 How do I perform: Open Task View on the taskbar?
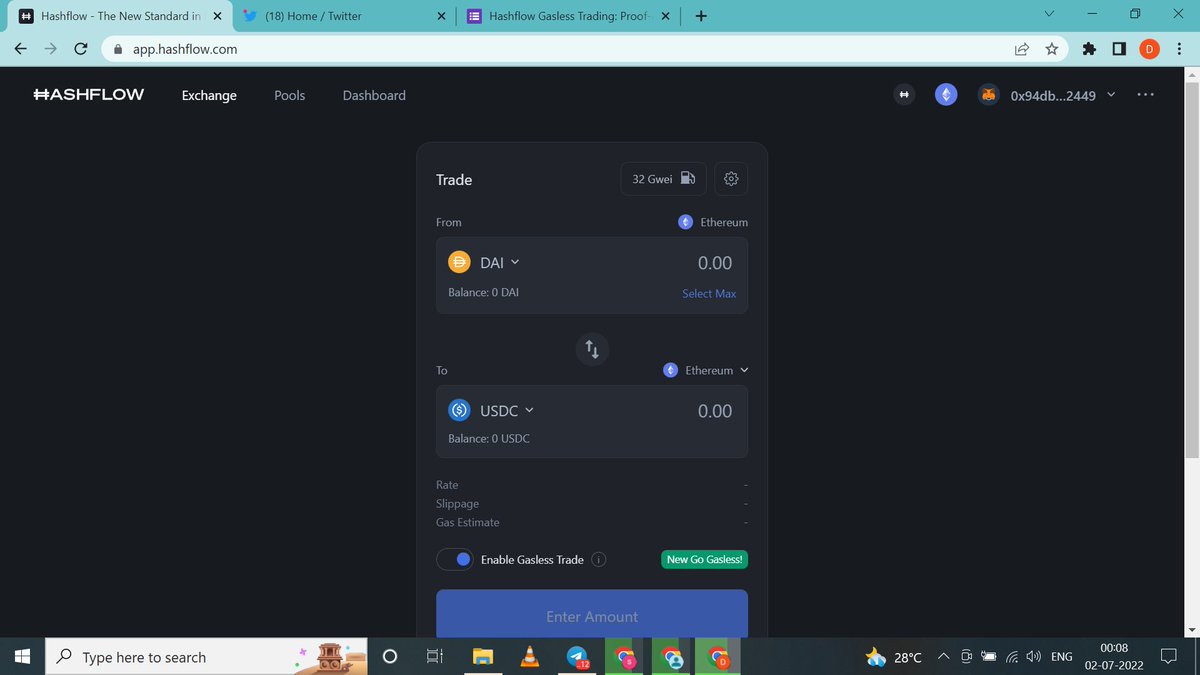click(435, 657)
